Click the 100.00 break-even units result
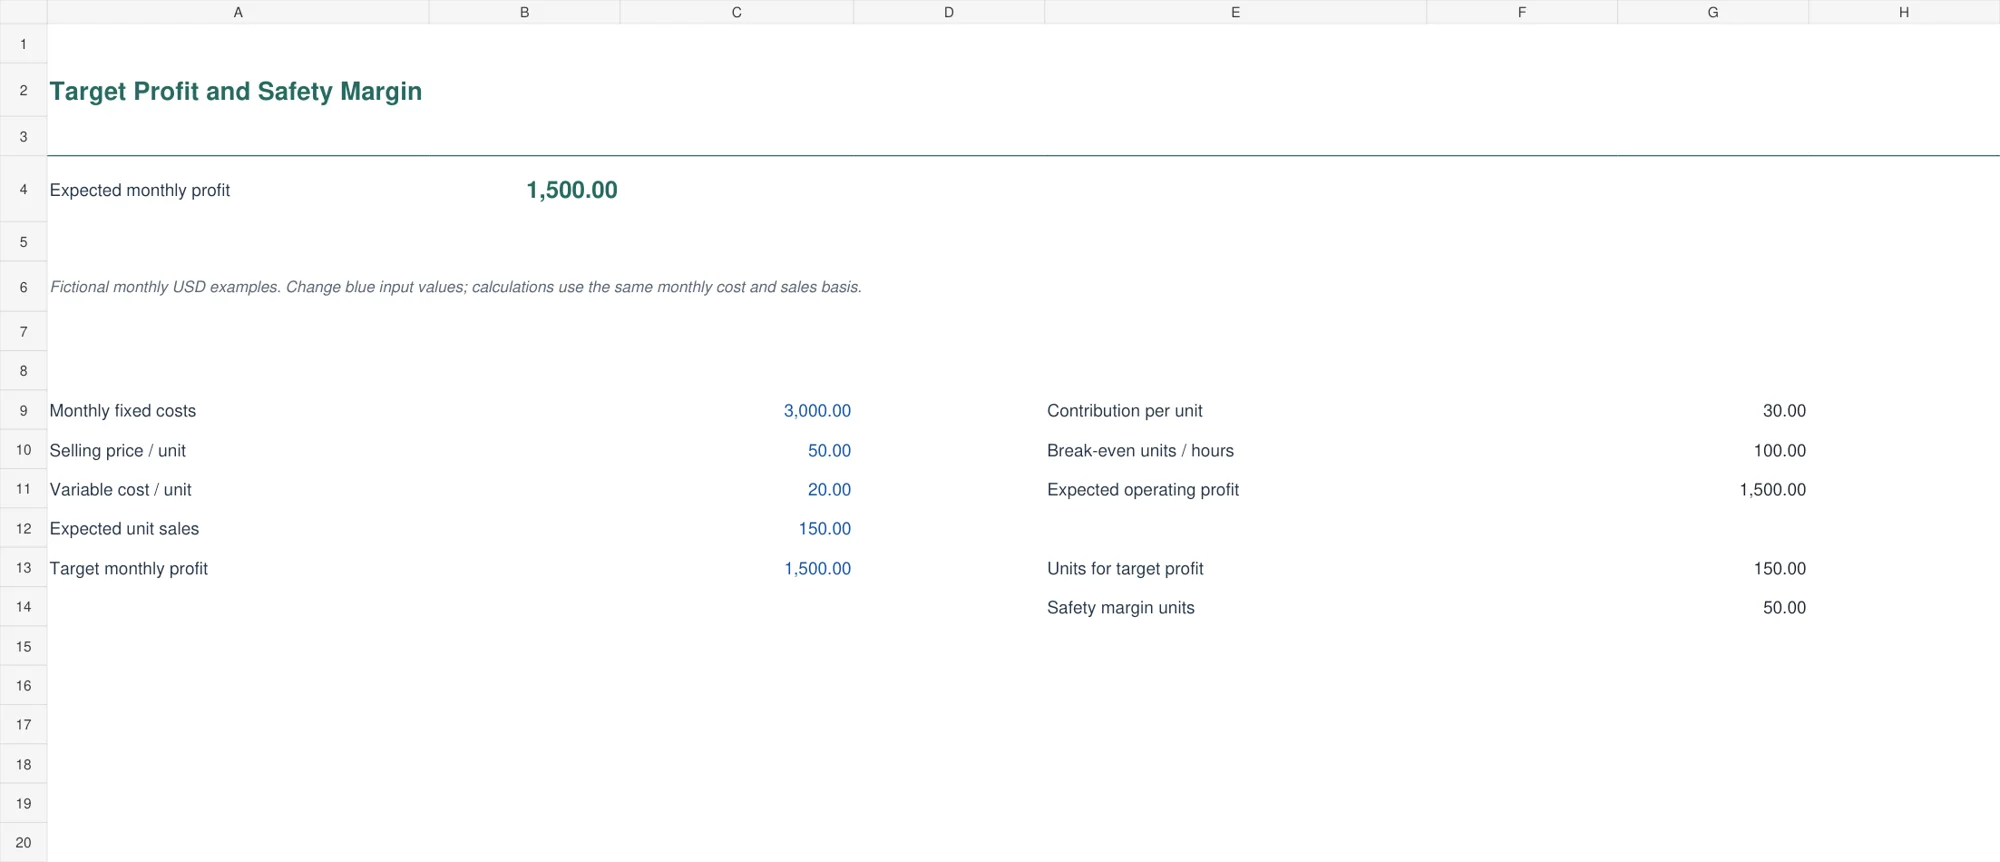Viewport: 2000px width, 862px height. [x=1779, y=451]
